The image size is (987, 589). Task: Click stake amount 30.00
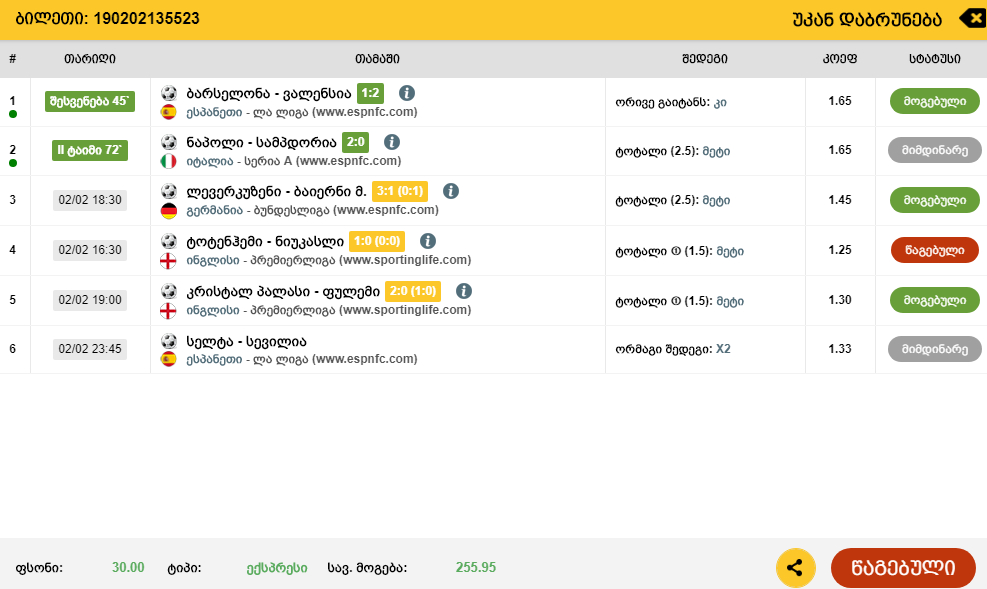coord(128,568)
